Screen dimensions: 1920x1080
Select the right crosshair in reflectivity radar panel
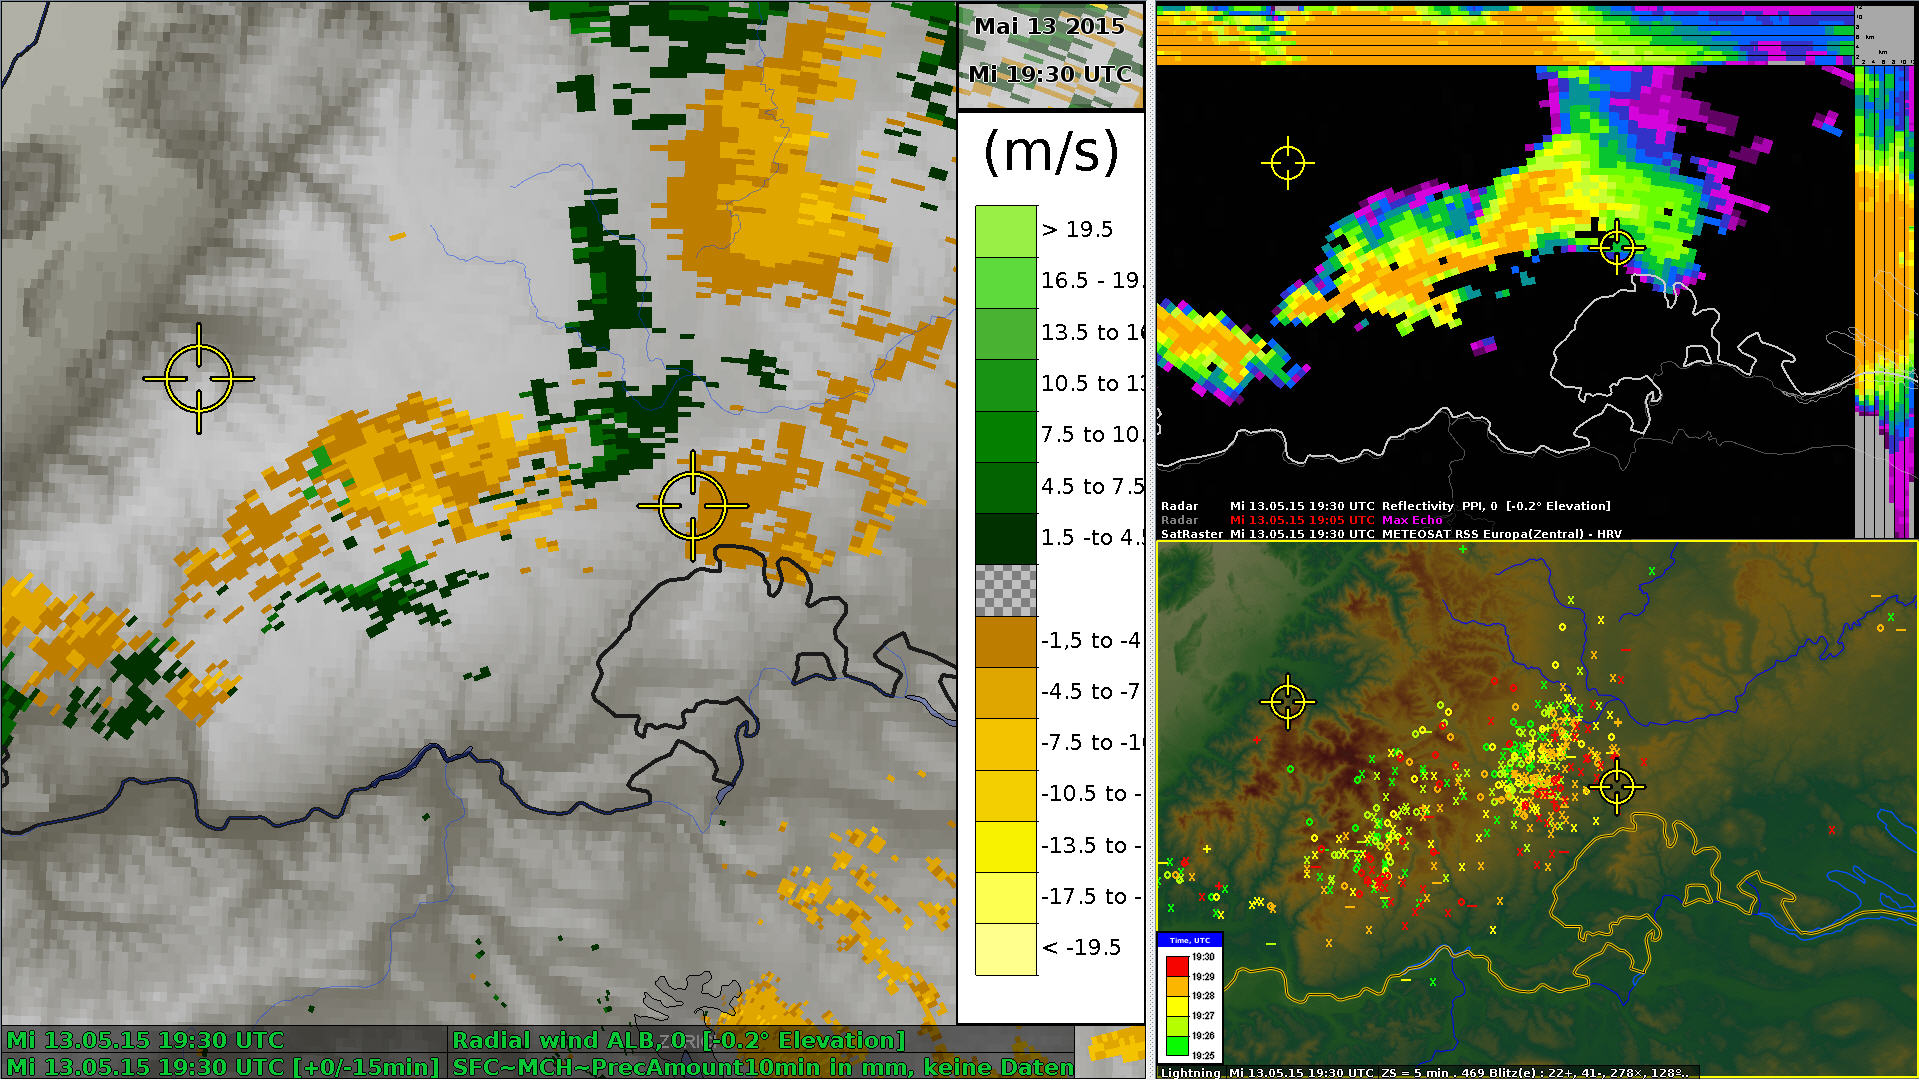[1617, 246]
